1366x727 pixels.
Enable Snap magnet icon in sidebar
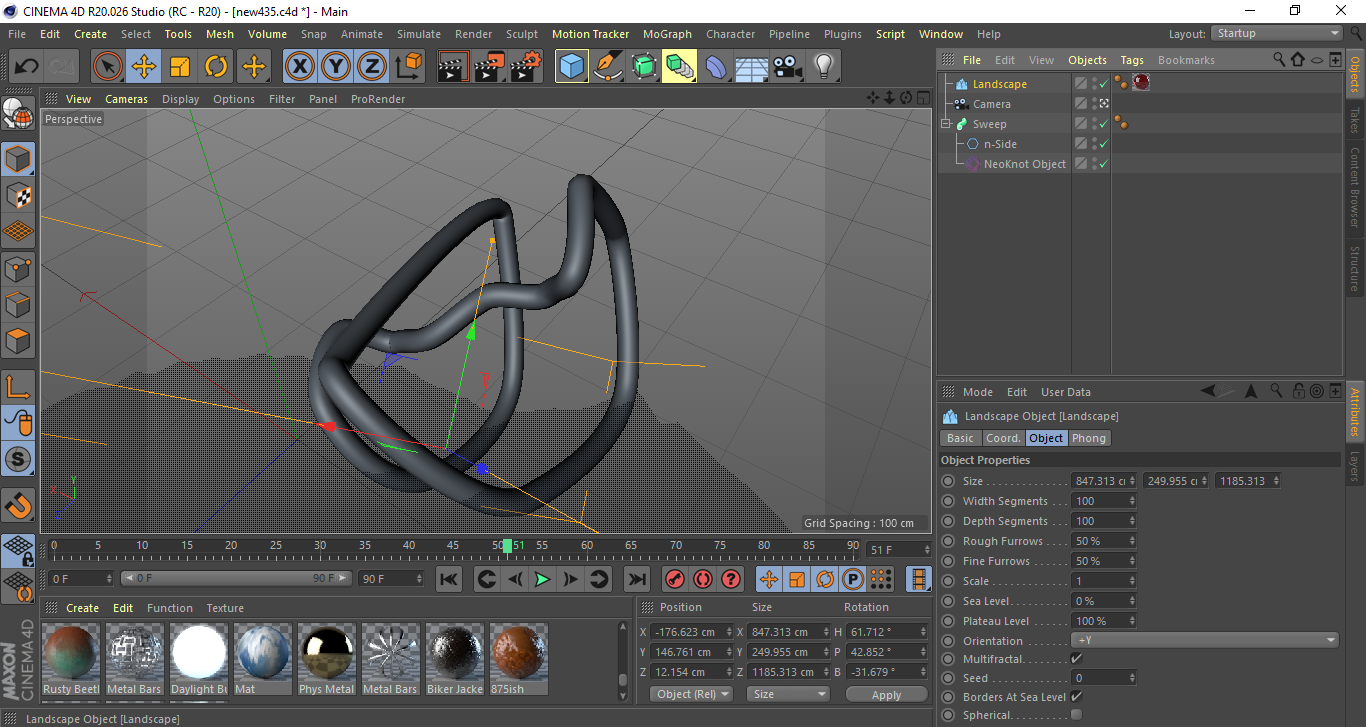tap(18, 505)
